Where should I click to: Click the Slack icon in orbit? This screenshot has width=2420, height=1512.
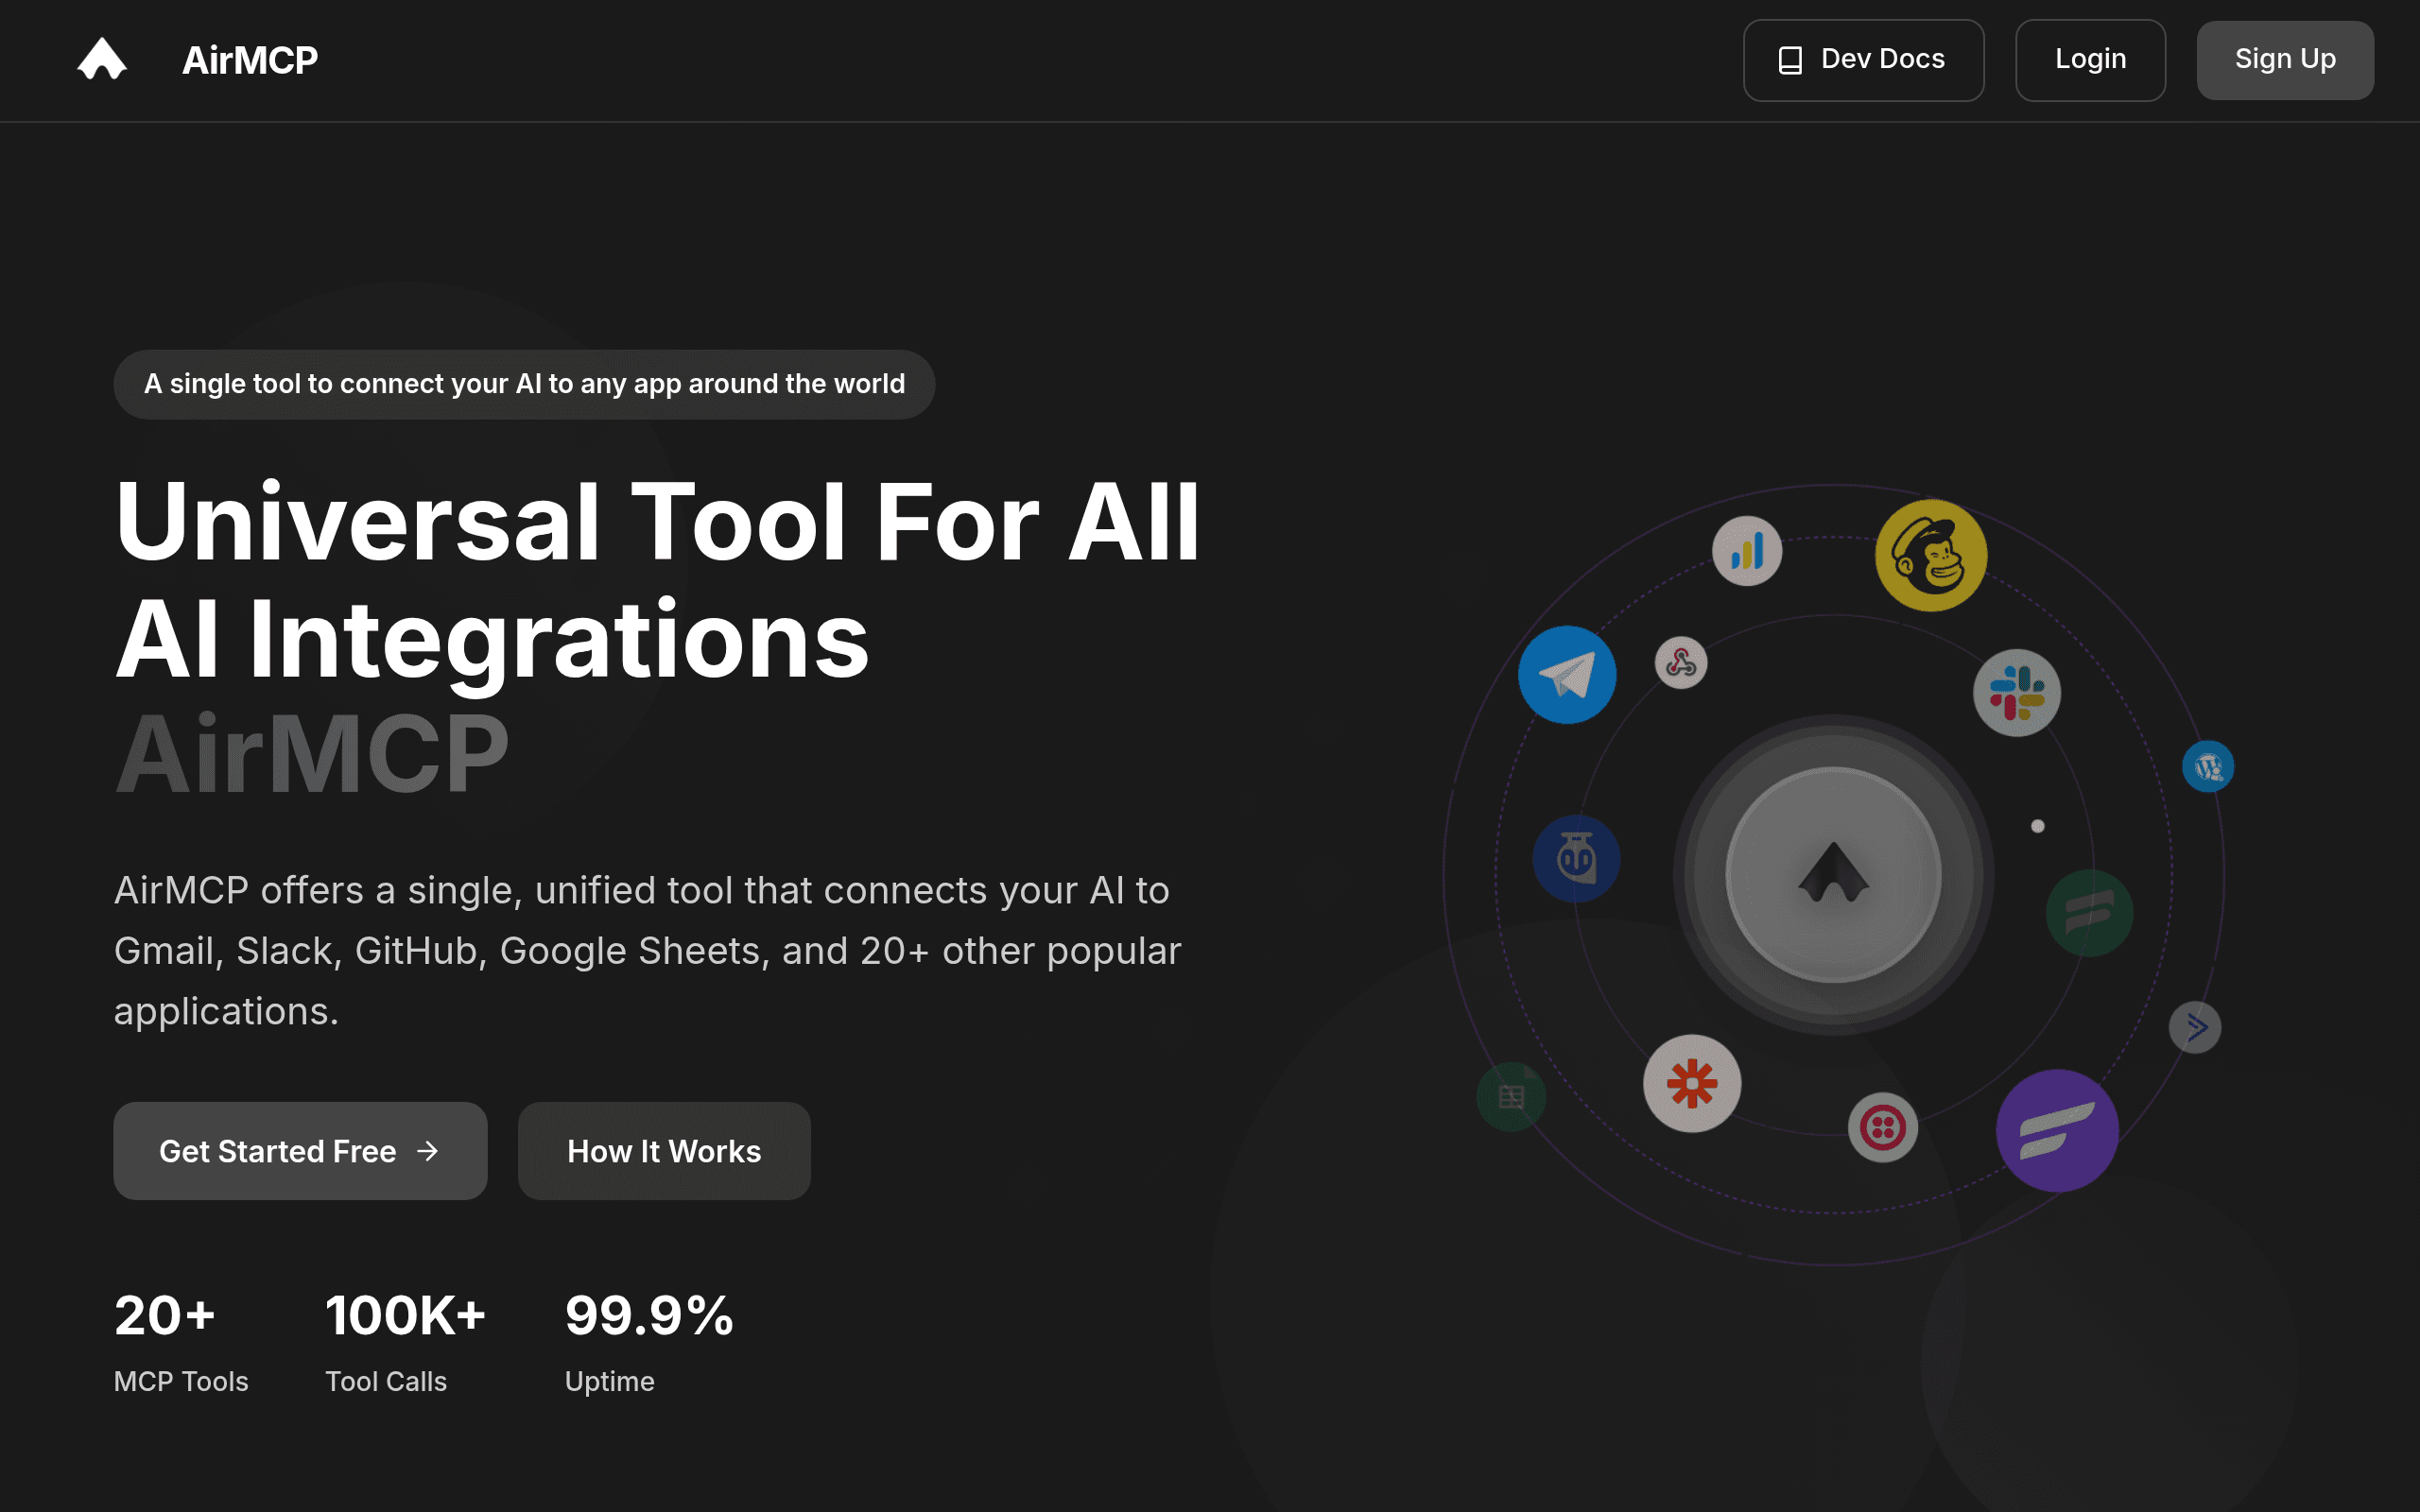coord(2017,693)
